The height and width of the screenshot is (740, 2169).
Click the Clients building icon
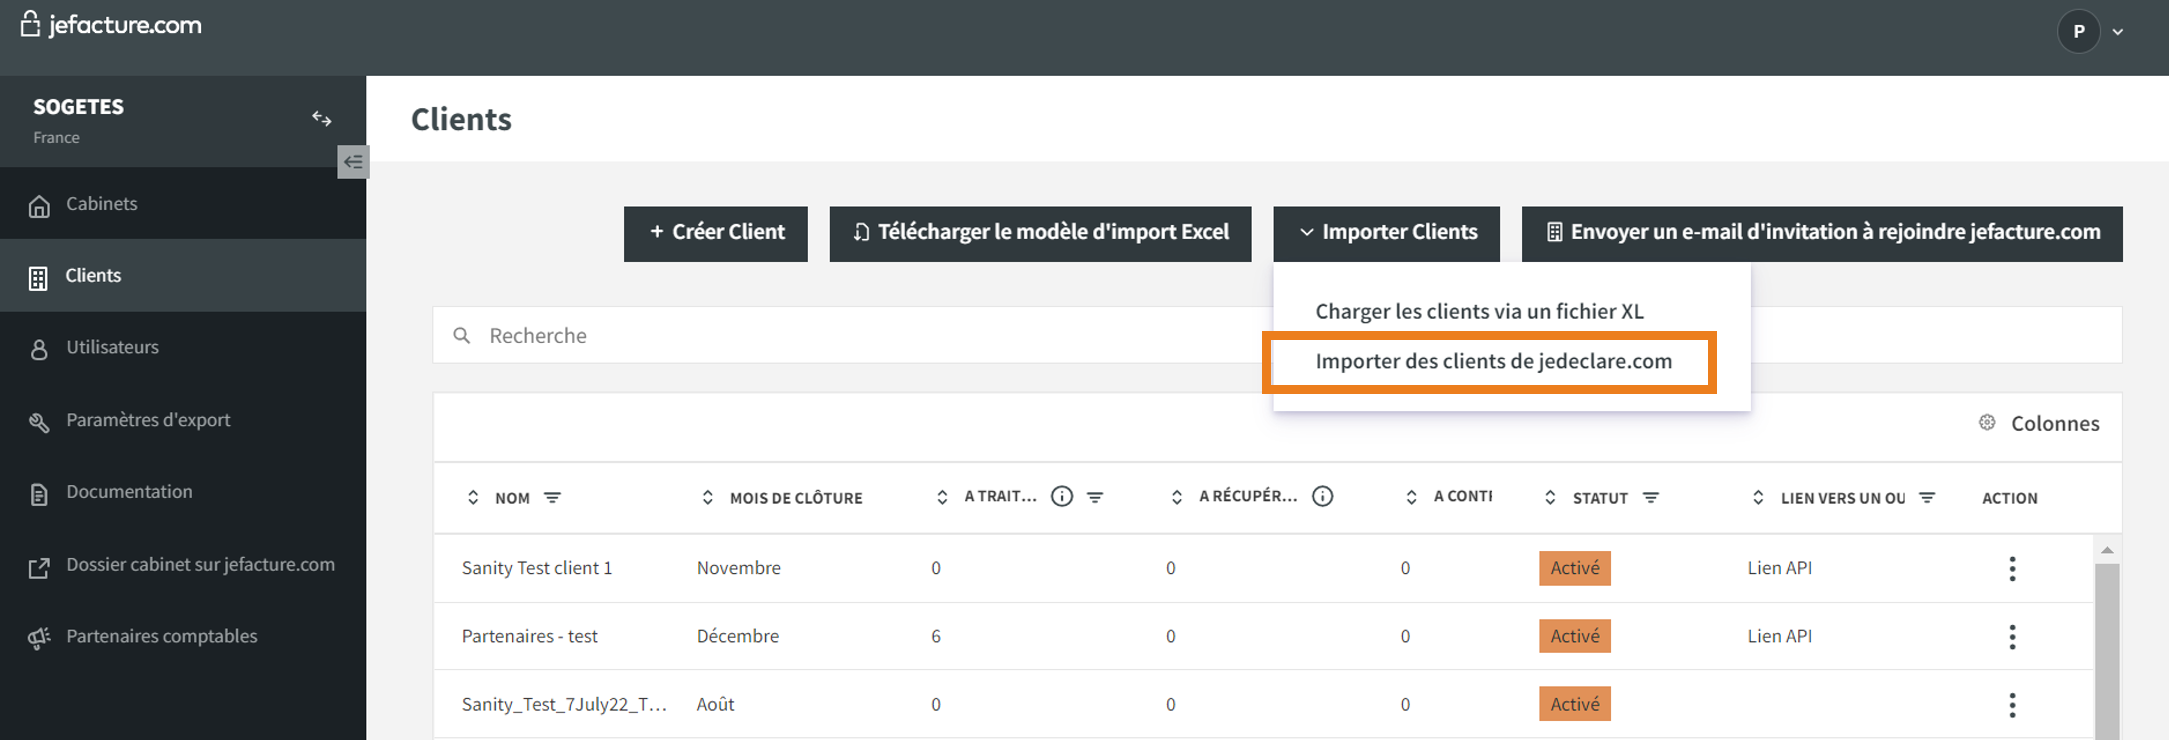point(38,278)
